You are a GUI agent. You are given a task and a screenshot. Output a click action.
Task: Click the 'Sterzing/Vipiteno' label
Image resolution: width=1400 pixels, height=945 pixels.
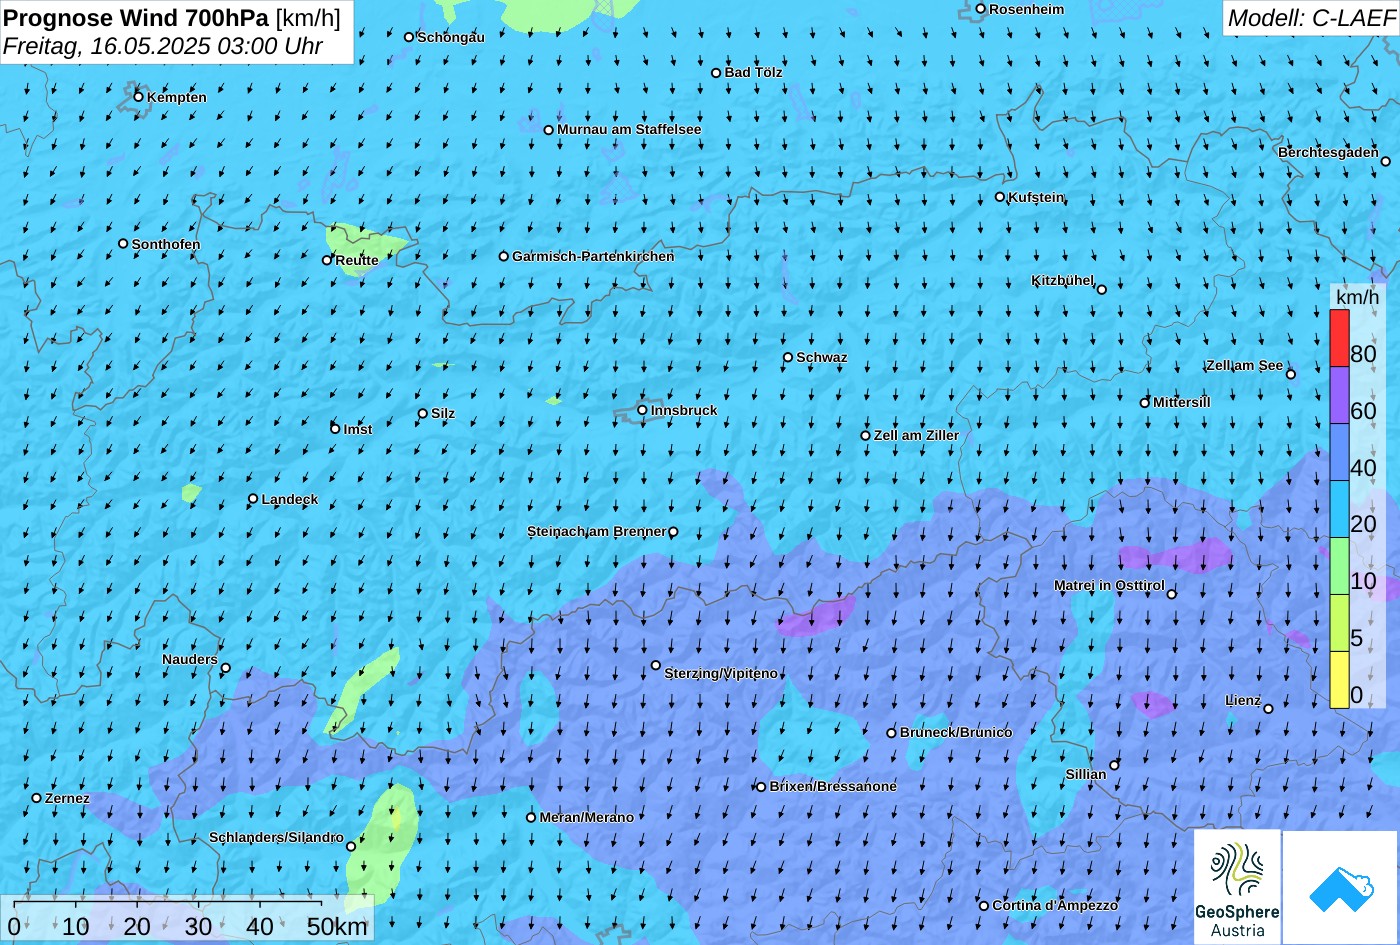click(721, 673)
